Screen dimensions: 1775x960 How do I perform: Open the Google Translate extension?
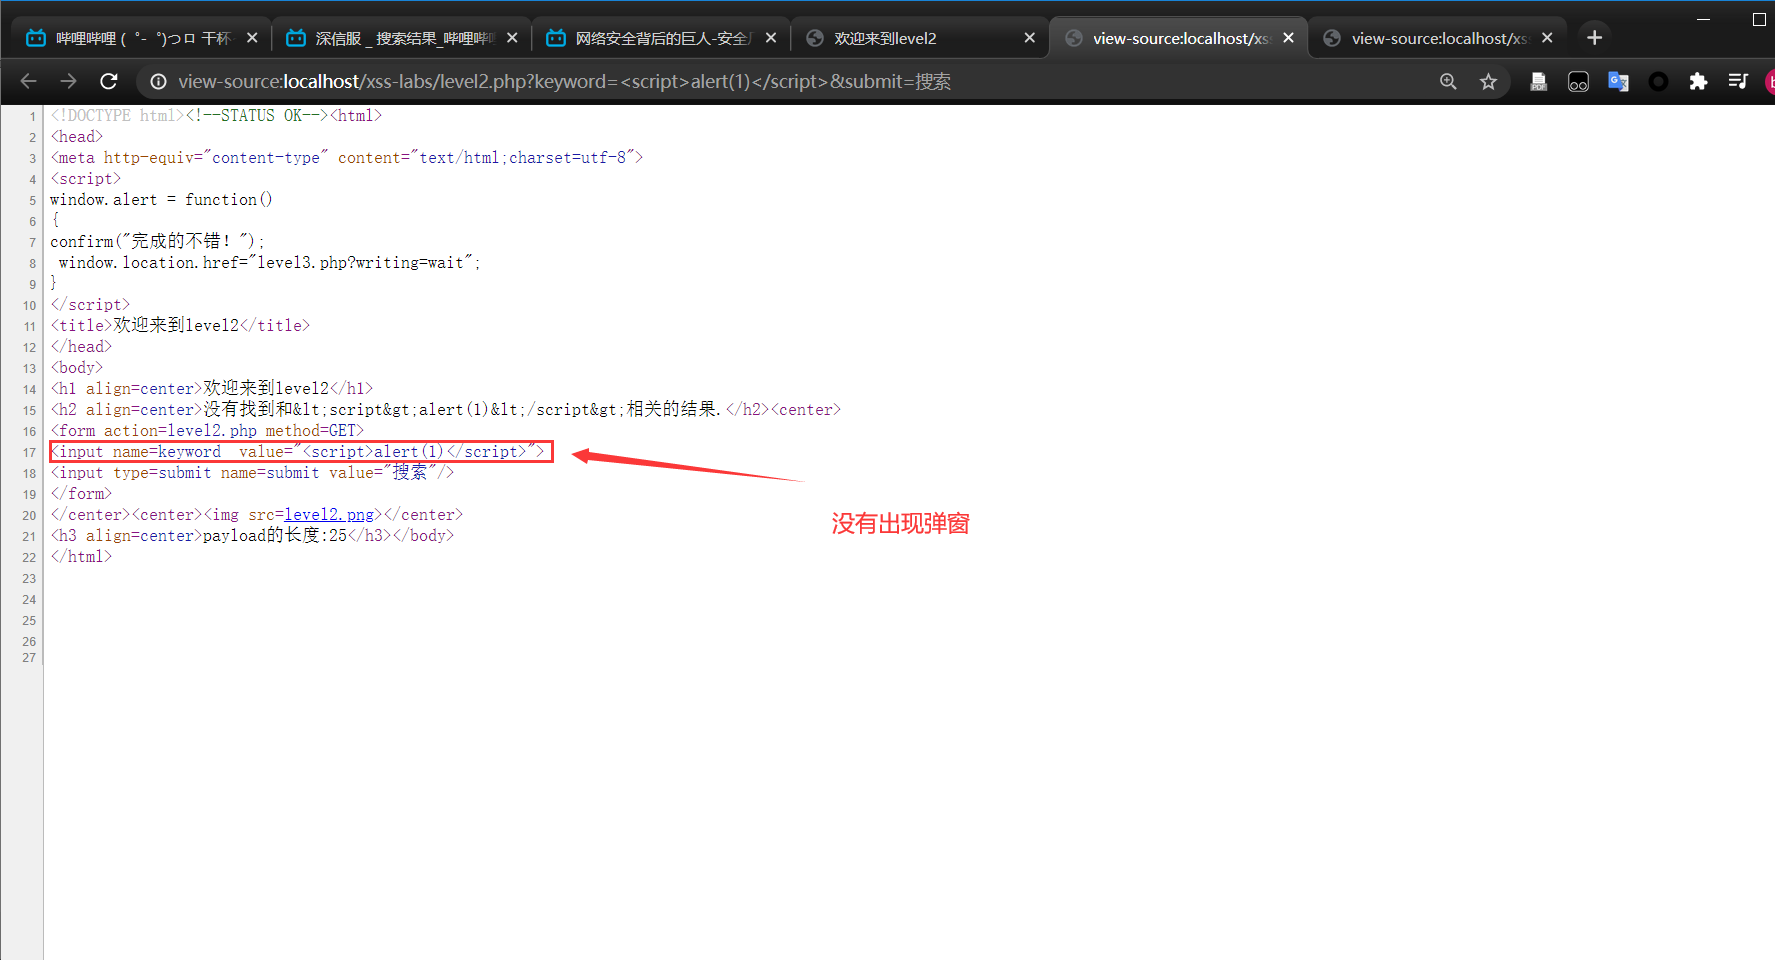1618,81
